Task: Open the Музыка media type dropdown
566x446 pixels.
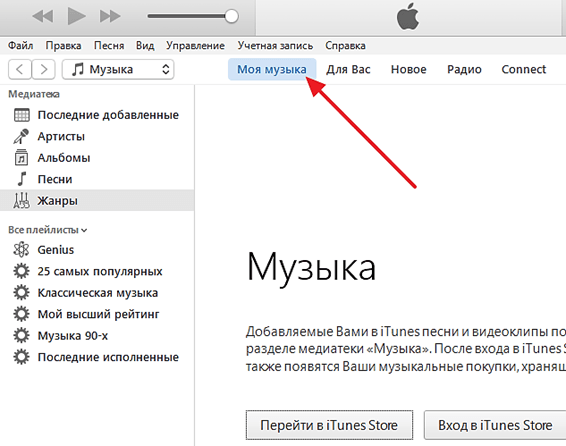Action: pos(118,69)
